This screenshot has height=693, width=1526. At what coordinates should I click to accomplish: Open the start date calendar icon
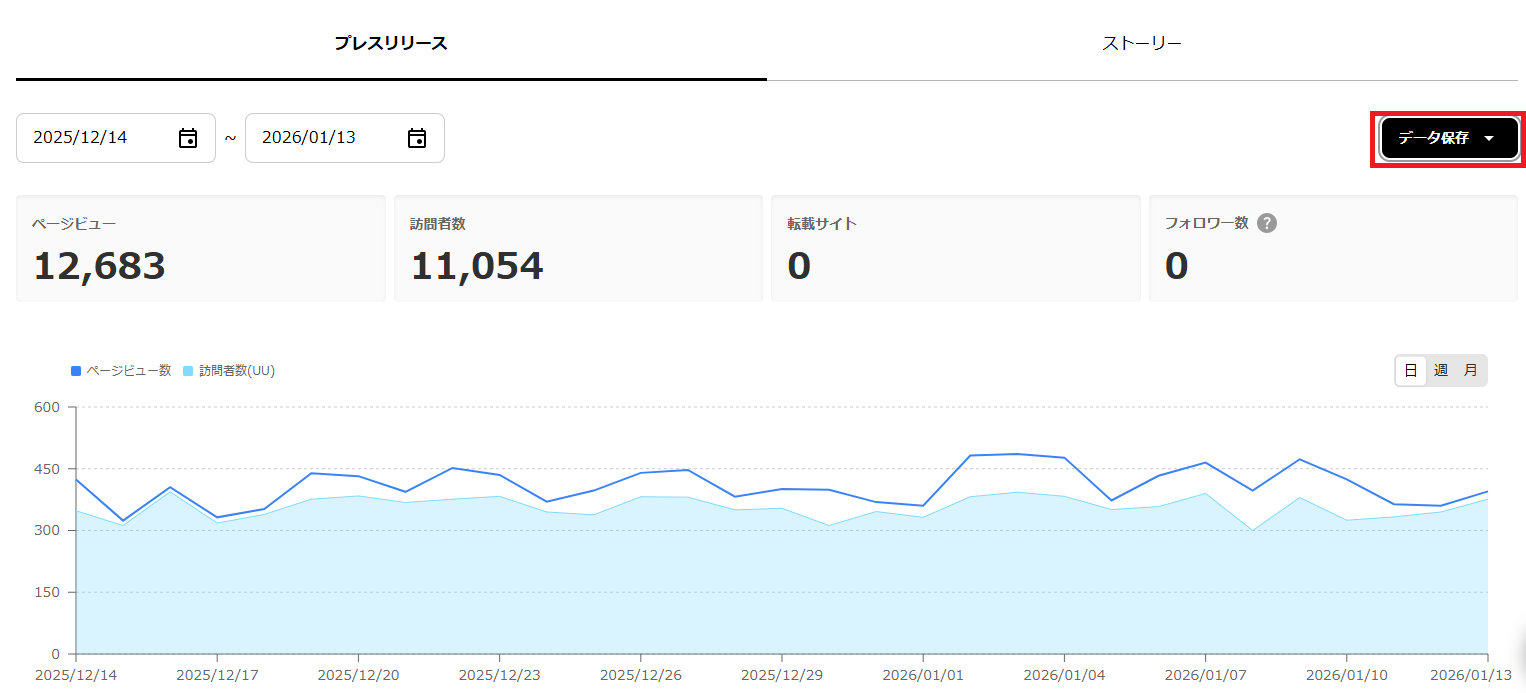tap(188, 138)
